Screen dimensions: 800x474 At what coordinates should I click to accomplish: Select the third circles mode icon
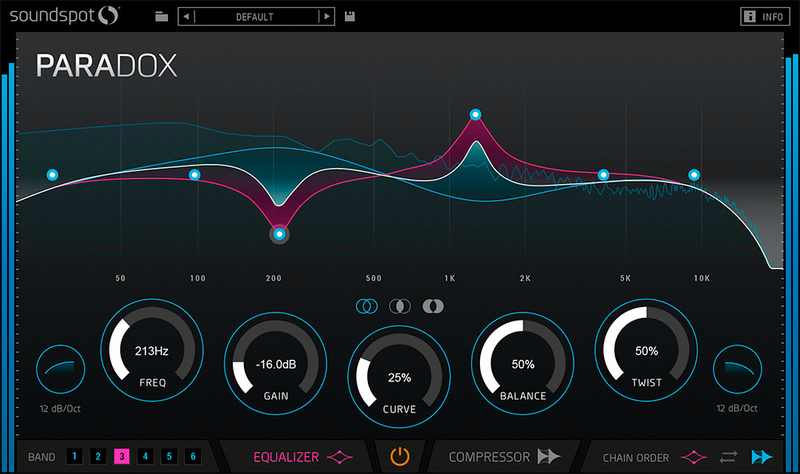433,306
